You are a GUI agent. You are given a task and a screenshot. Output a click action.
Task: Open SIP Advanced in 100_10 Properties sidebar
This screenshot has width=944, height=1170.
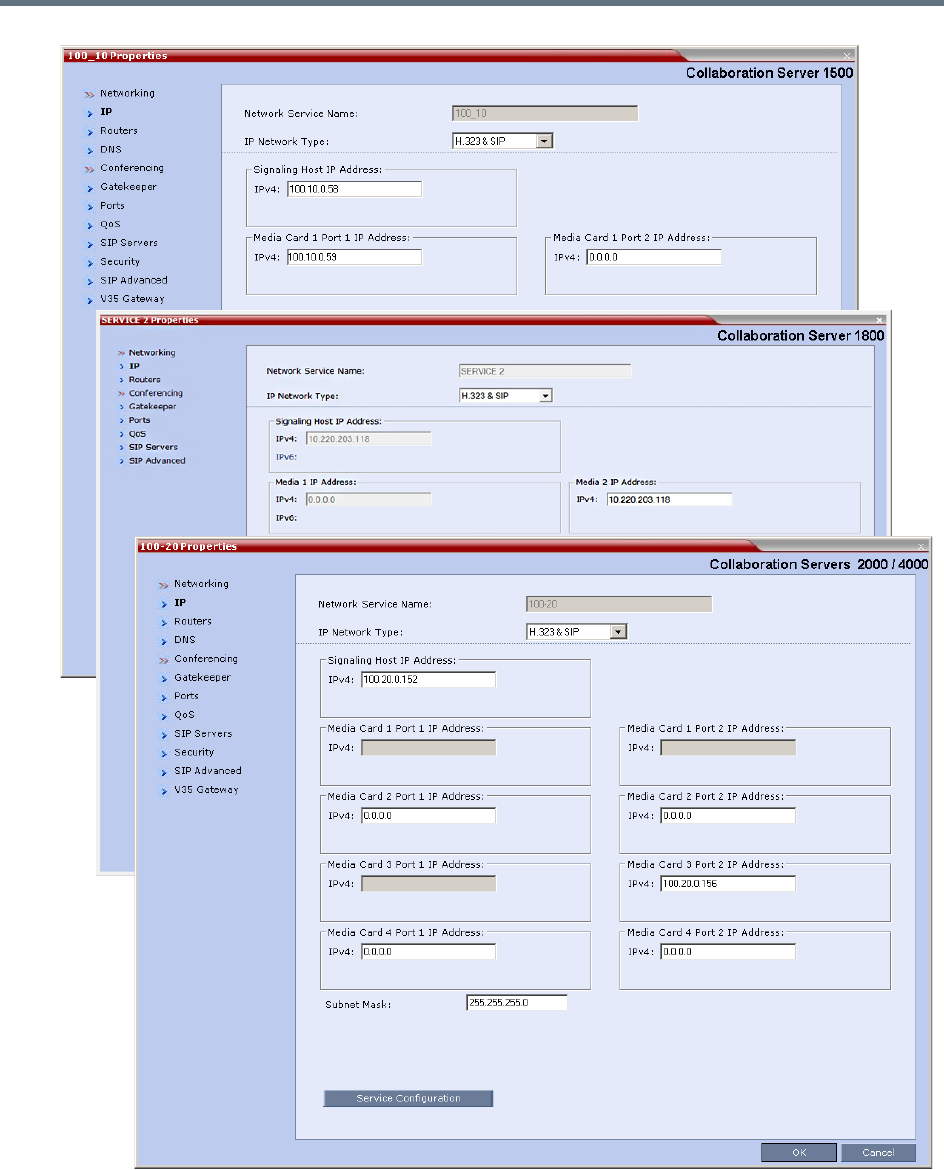[134, 280]
